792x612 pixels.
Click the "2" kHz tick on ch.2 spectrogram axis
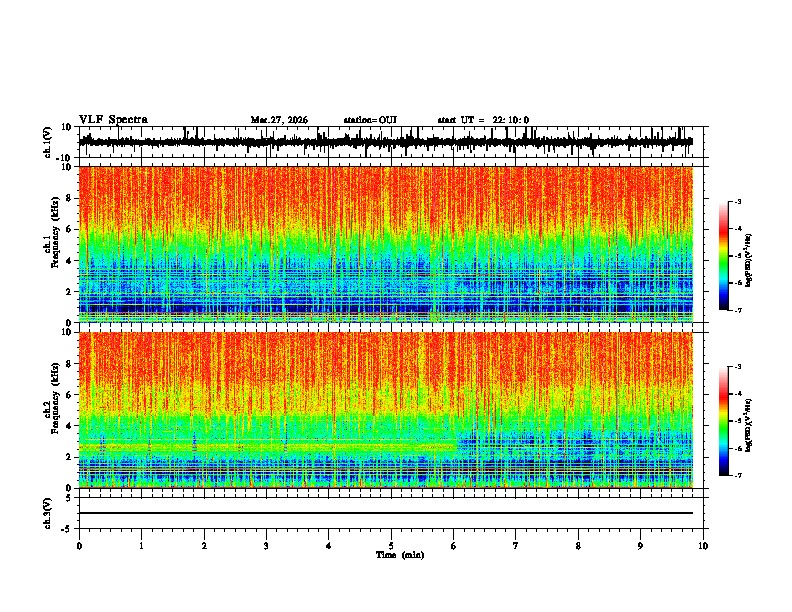(69, 457)
